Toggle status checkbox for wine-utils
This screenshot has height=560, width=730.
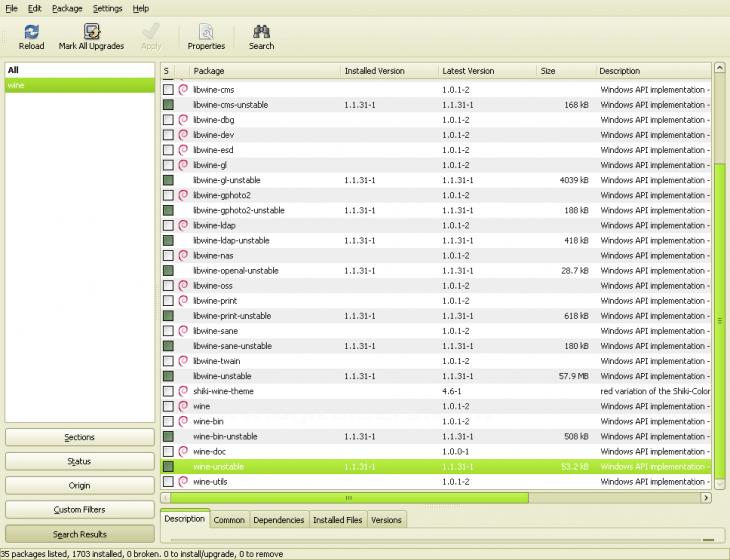[168, 481]
